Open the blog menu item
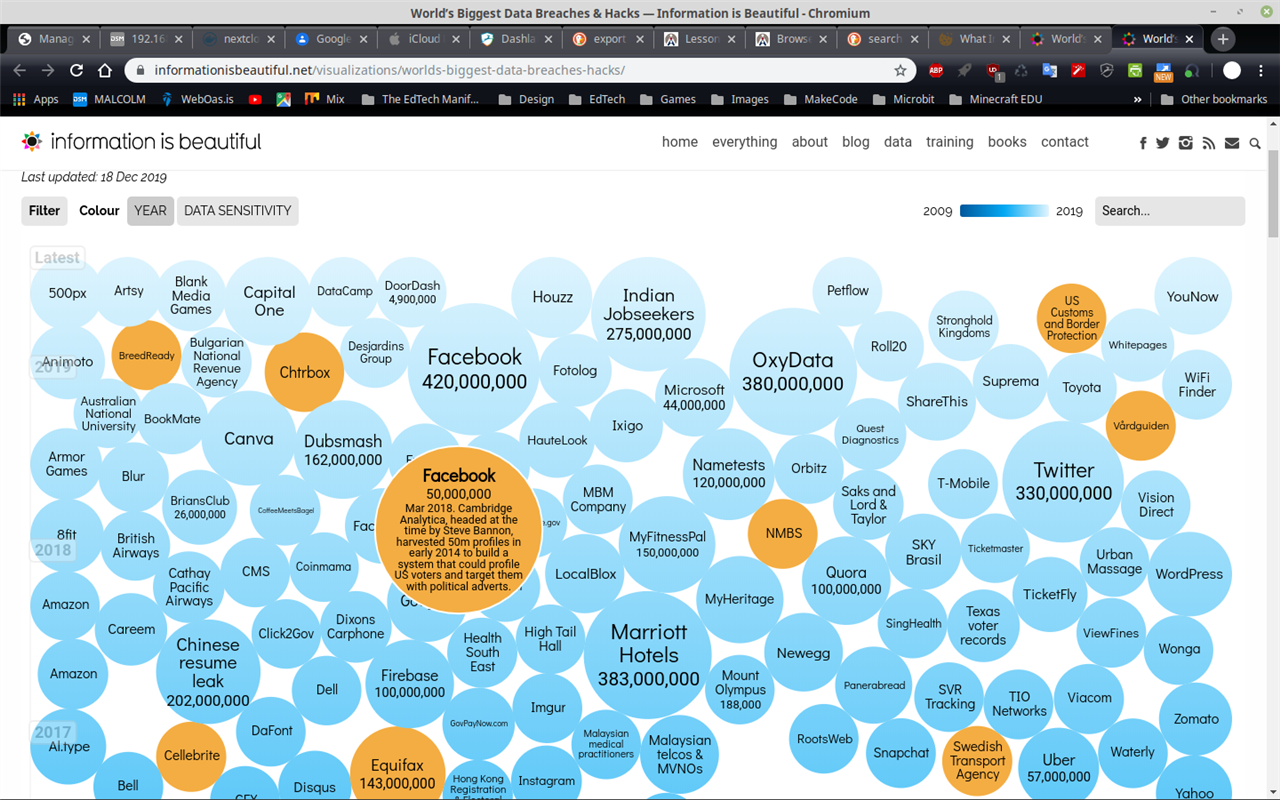Viewport: 1280px width, 800px height. tap(856, 142)
